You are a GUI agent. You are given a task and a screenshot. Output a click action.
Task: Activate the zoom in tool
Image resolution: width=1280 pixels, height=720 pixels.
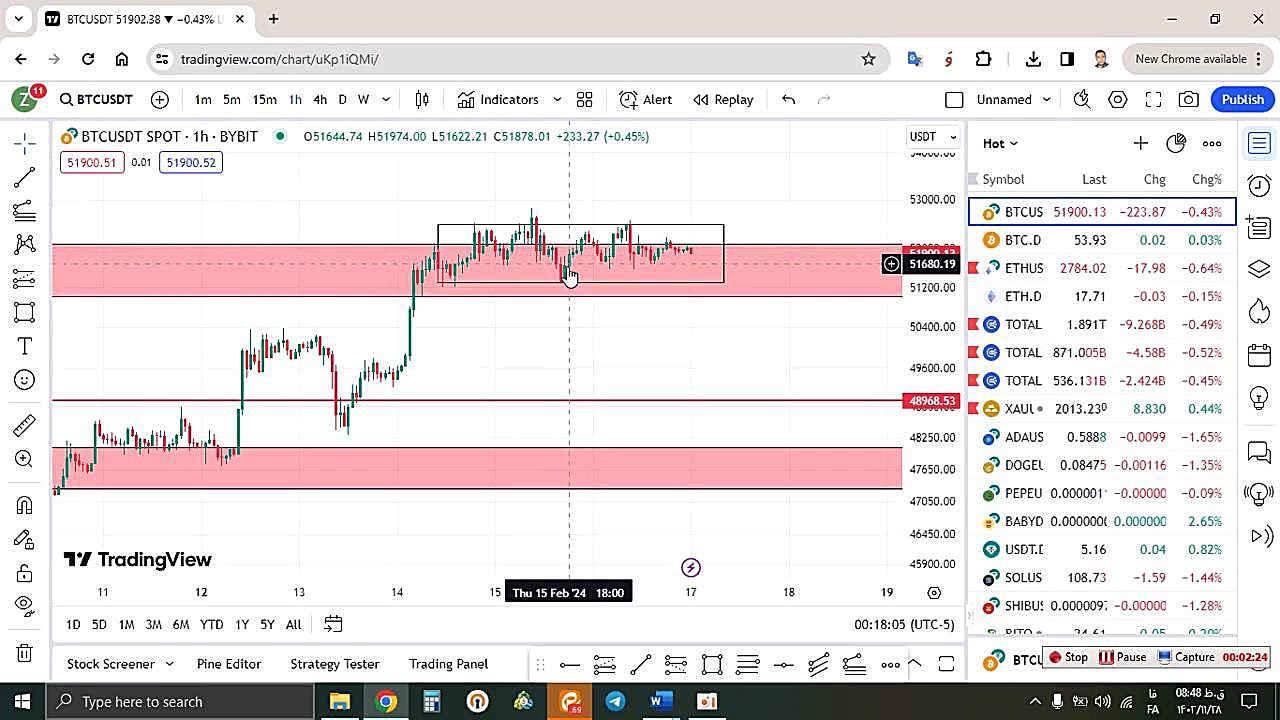click(x=25, y=459)
